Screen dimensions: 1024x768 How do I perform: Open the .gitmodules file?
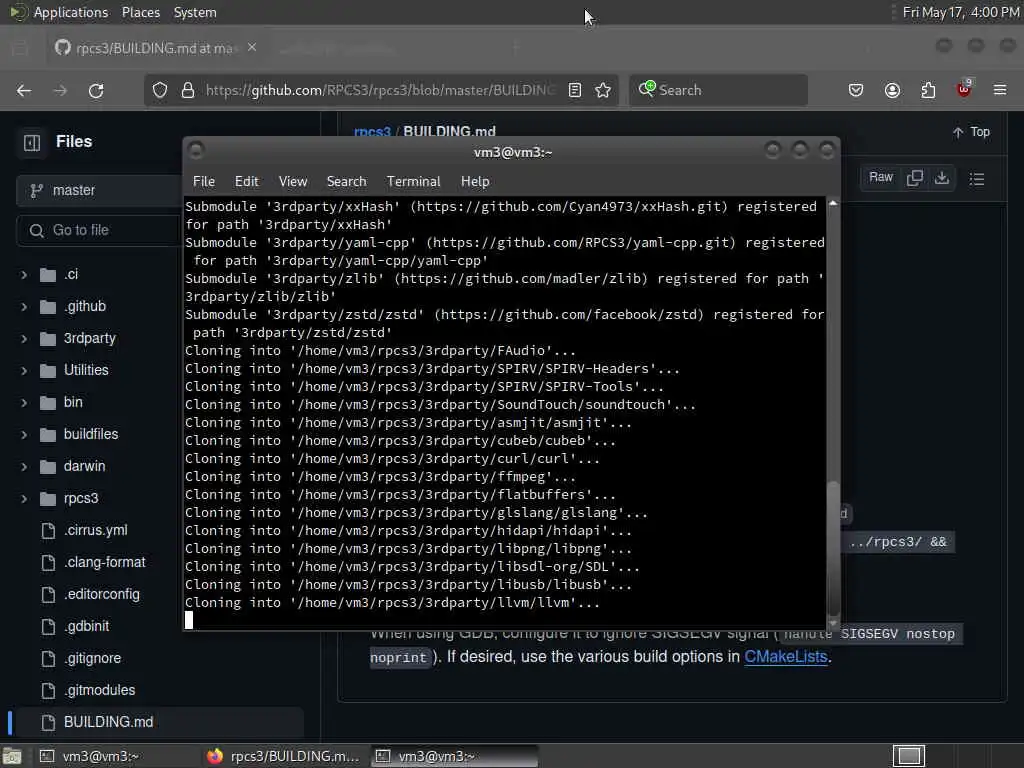[99, 690]
